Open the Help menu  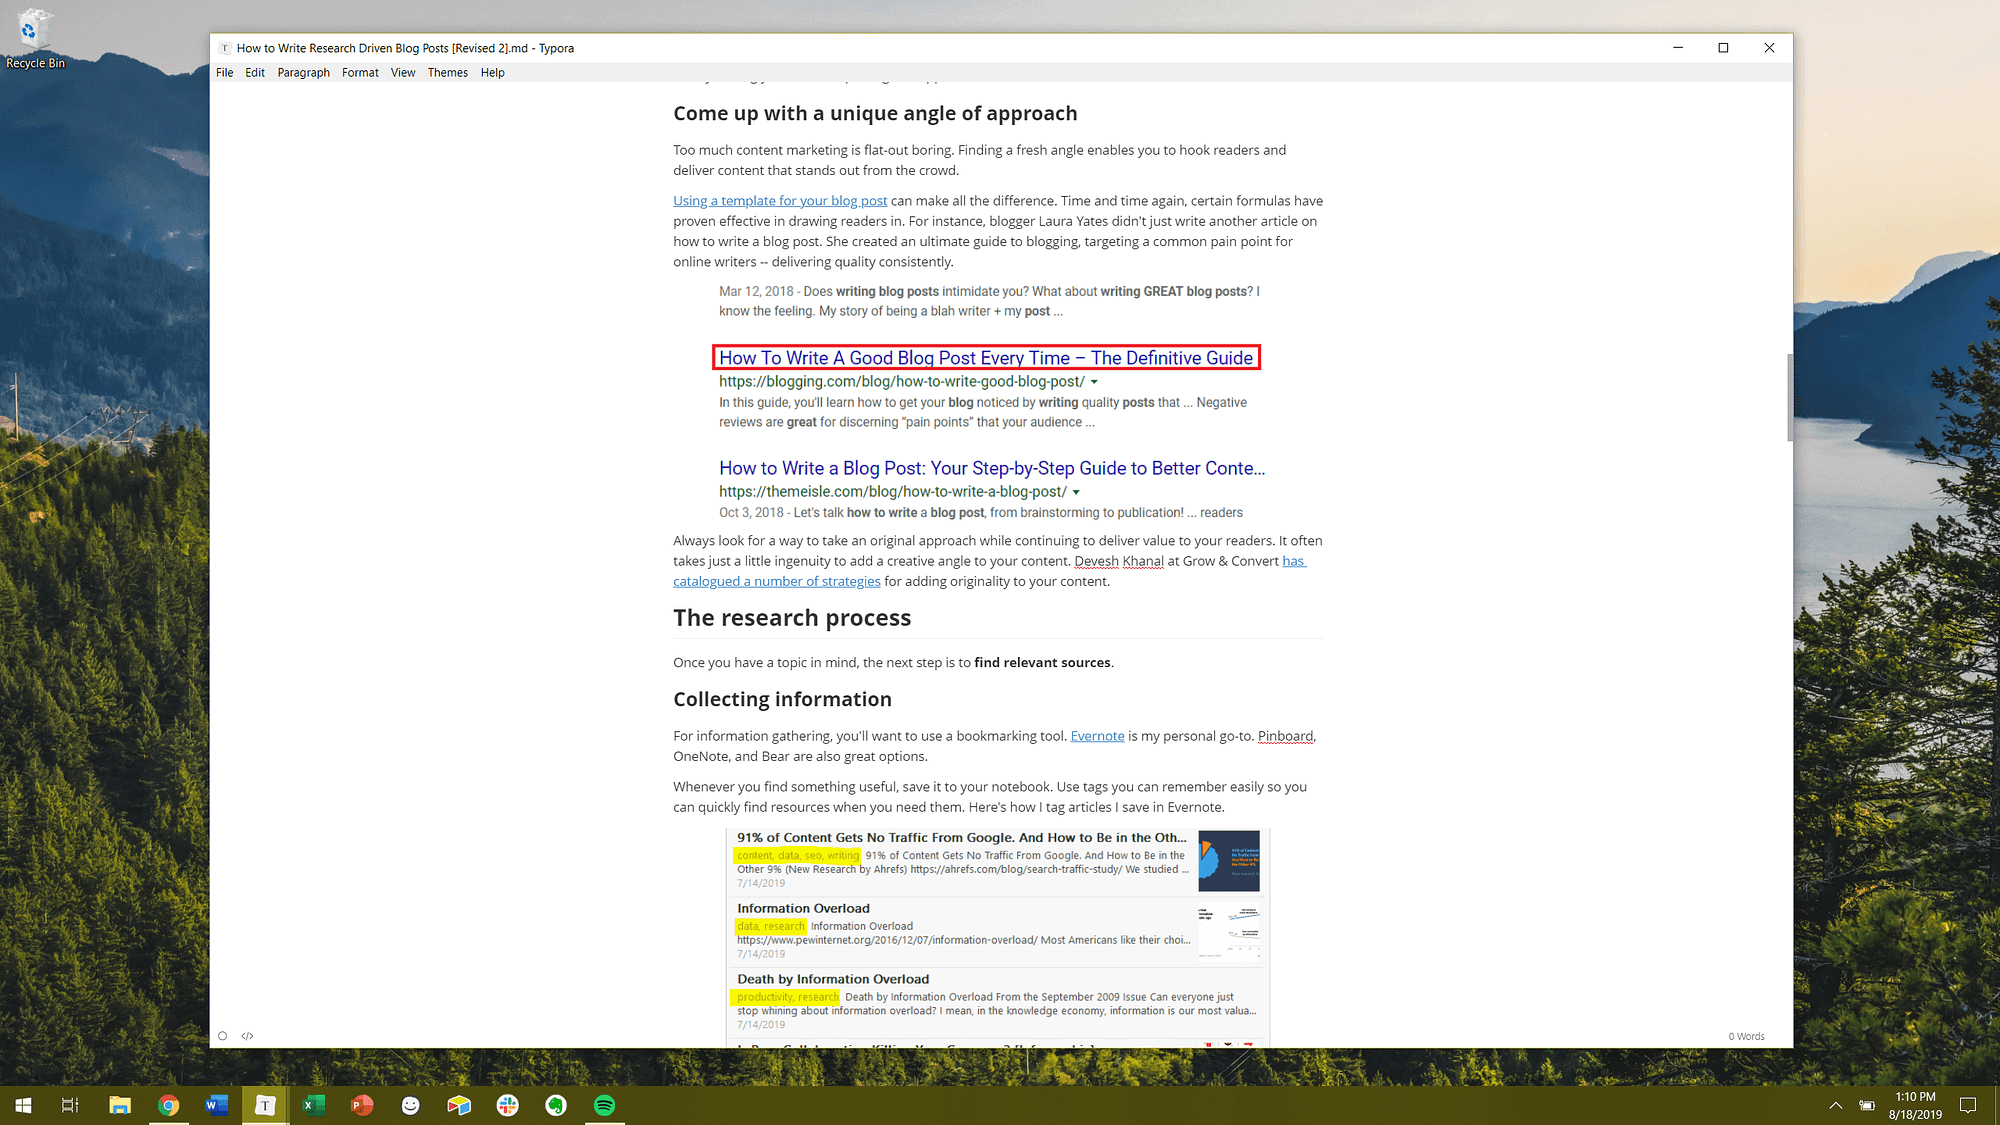[492, 72]
